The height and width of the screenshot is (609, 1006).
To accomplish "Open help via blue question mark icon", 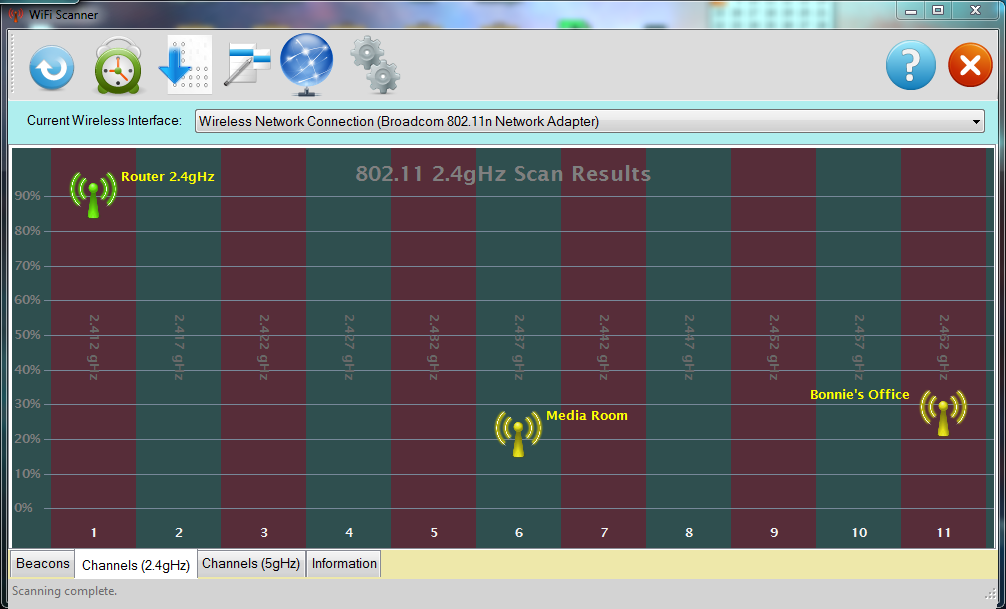I will click(910, 67).
